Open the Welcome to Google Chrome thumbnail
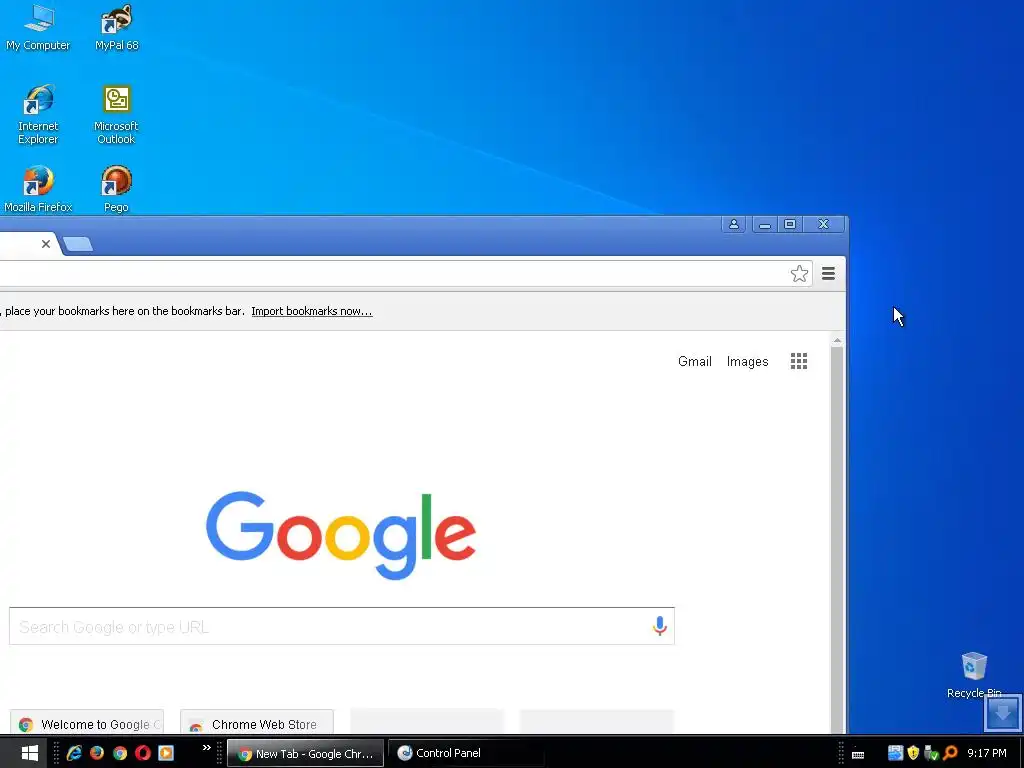1024x768 pixels. point(87,722)
